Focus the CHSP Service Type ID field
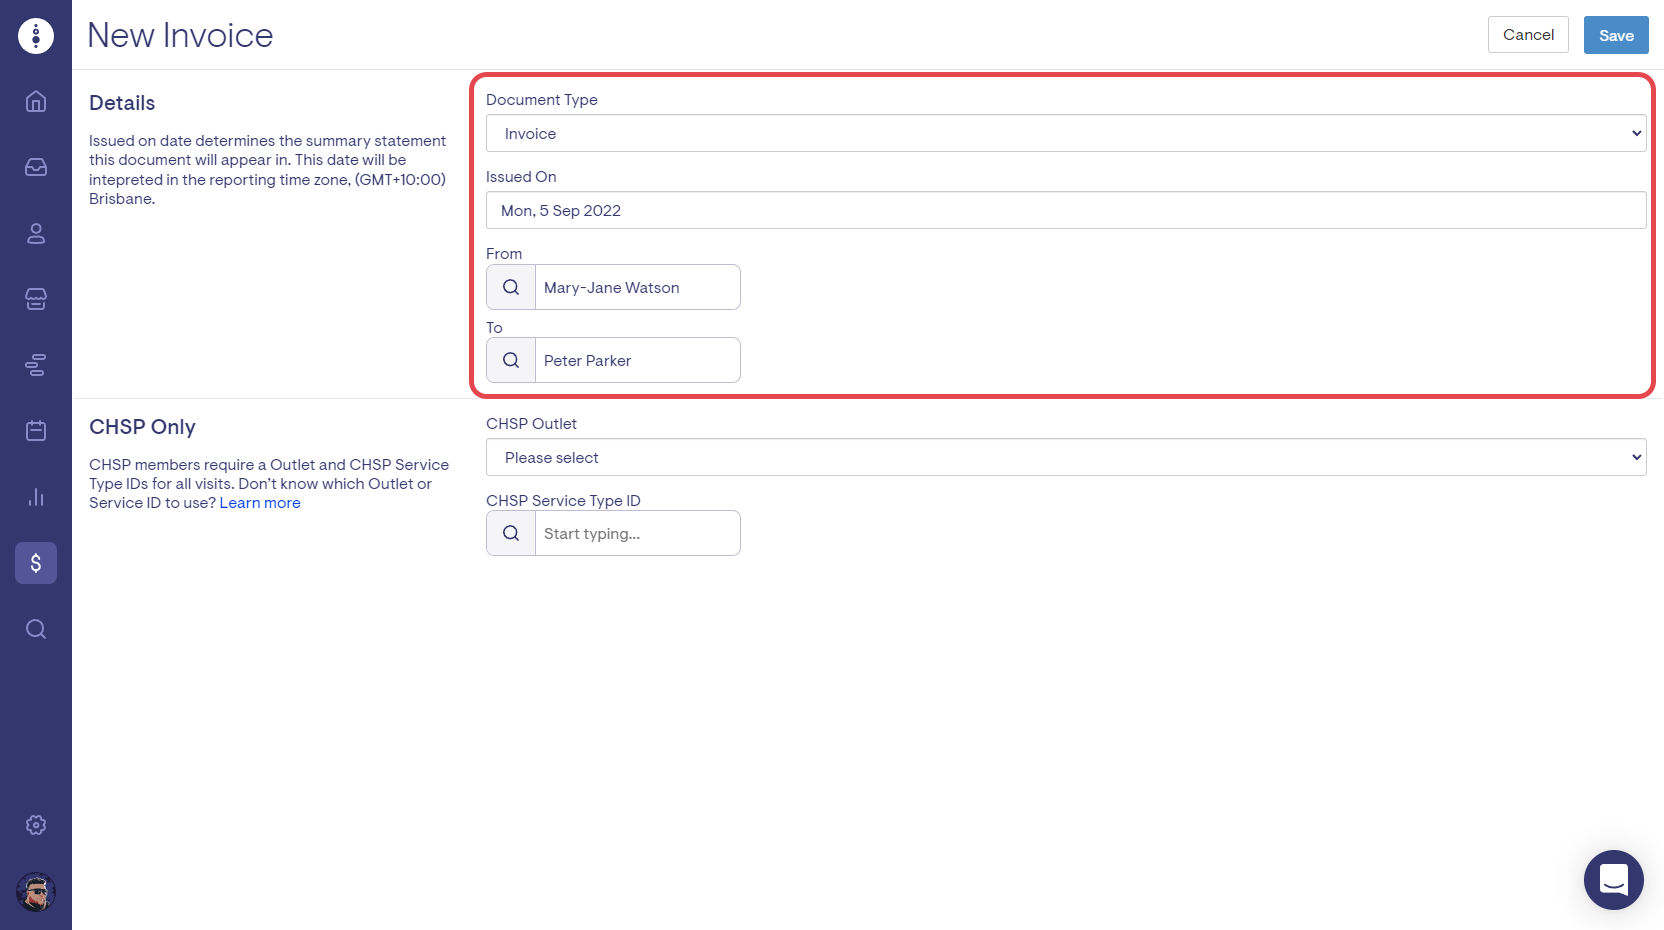The width and height of the screenshot is (1664, 930). click(637, 533)
